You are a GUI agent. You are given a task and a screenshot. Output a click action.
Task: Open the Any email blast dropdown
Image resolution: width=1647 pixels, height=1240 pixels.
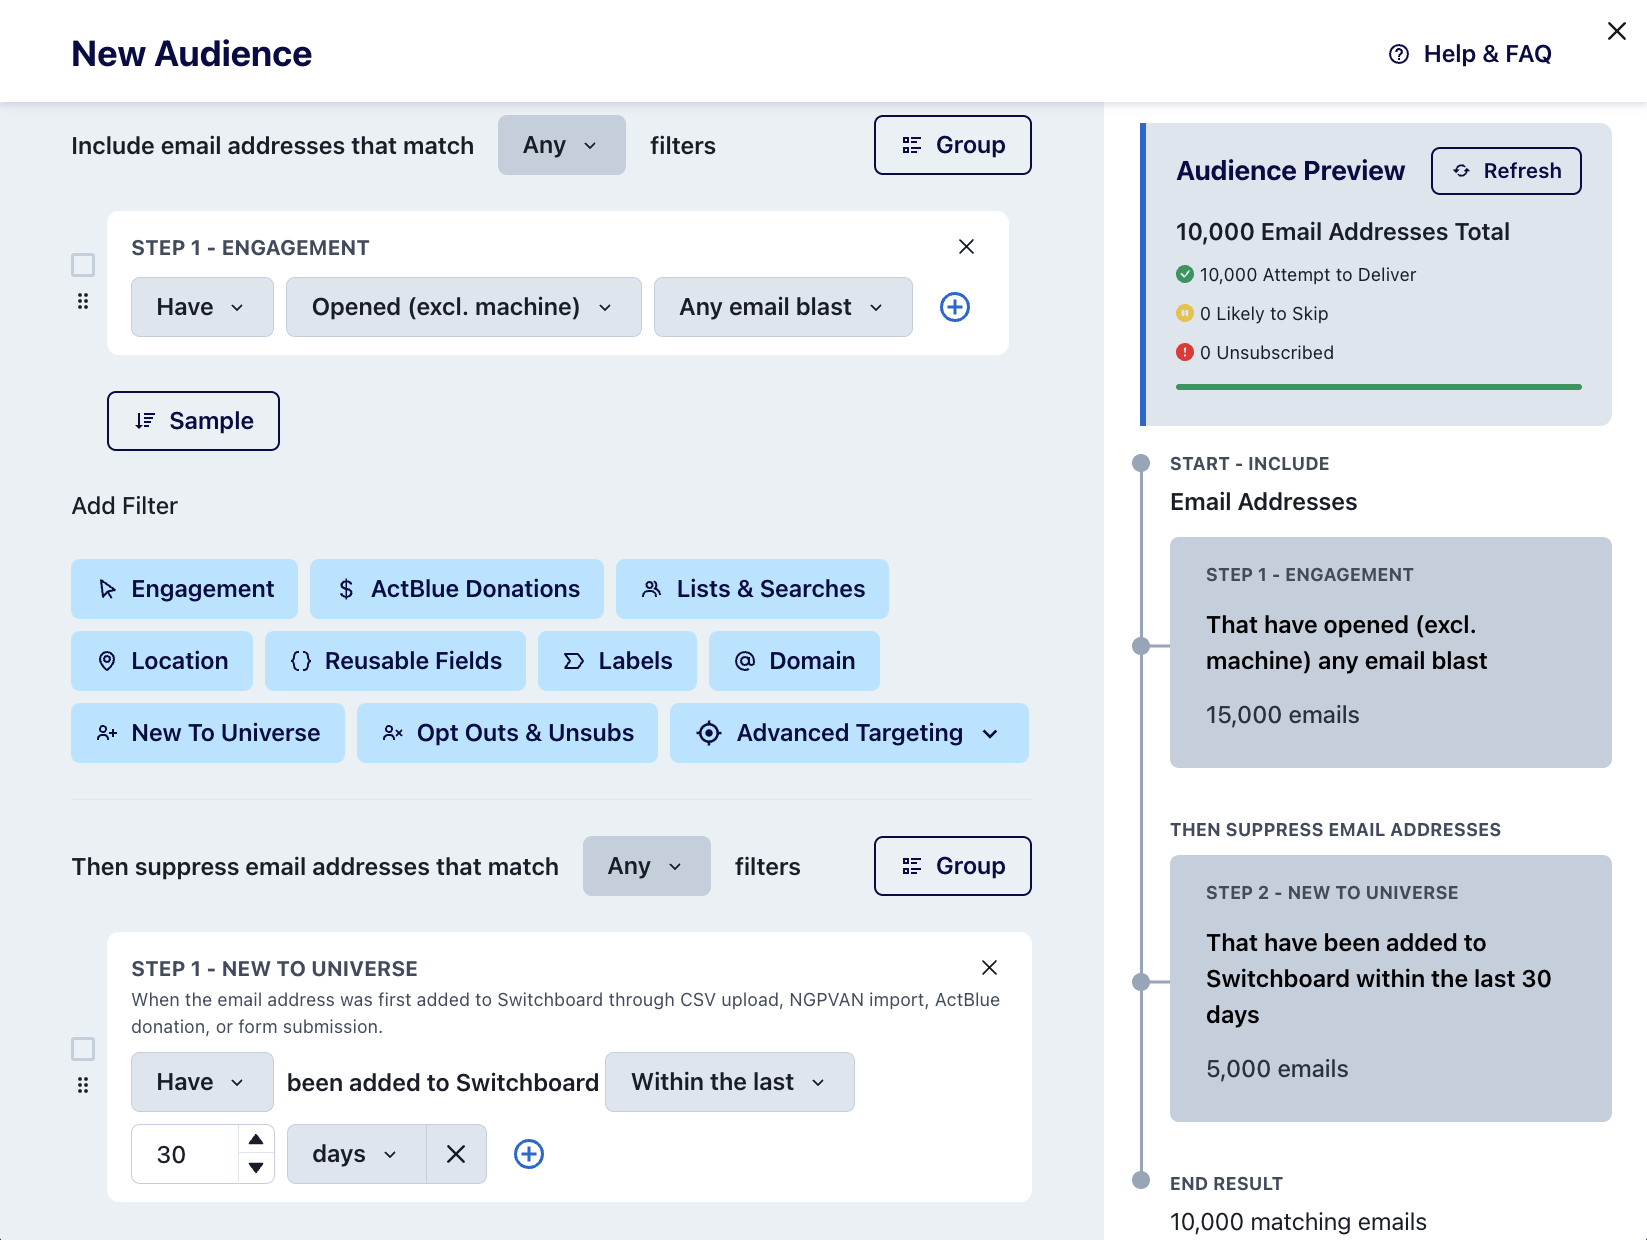pyautogui.click(x=782, y=307)
